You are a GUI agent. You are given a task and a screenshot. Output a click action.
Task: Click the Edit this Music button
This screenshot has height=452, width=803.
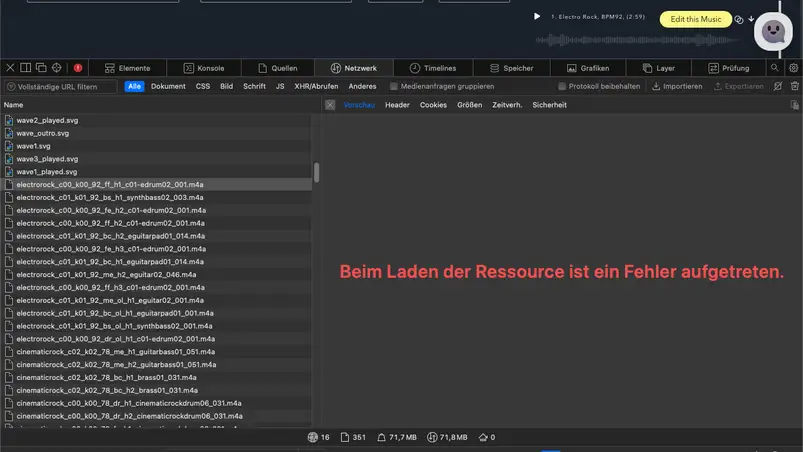click(x=695, y=19)
